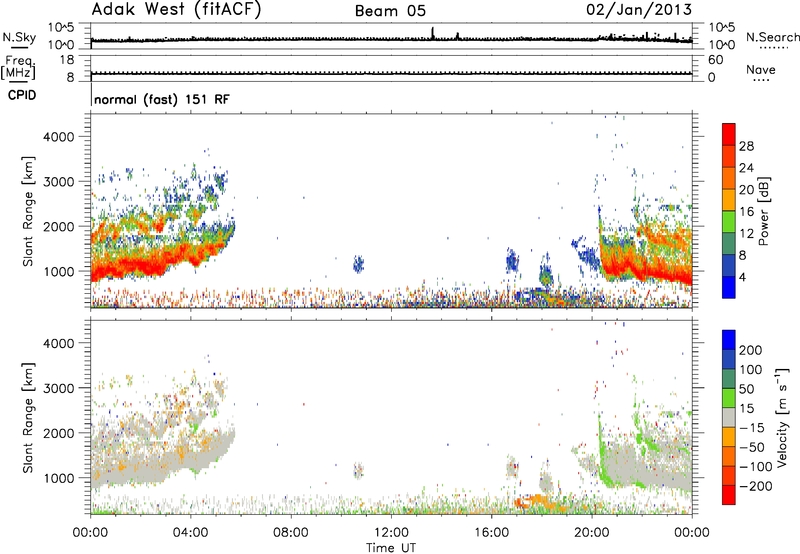Pick the bright blue top Velocity colorbar segment
The image size is (800, 554).
(x=729, y=340)
